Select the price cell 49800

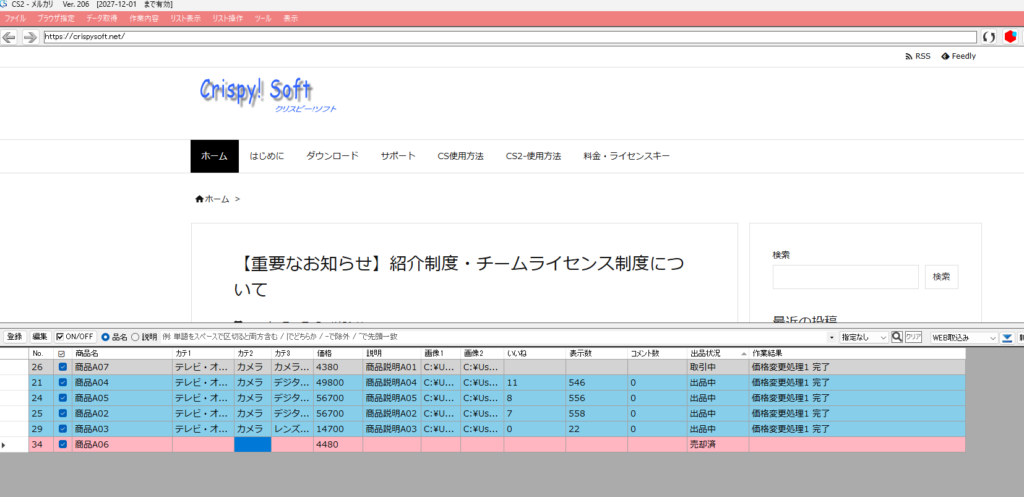pyautogui.click(x=338, y=383)
